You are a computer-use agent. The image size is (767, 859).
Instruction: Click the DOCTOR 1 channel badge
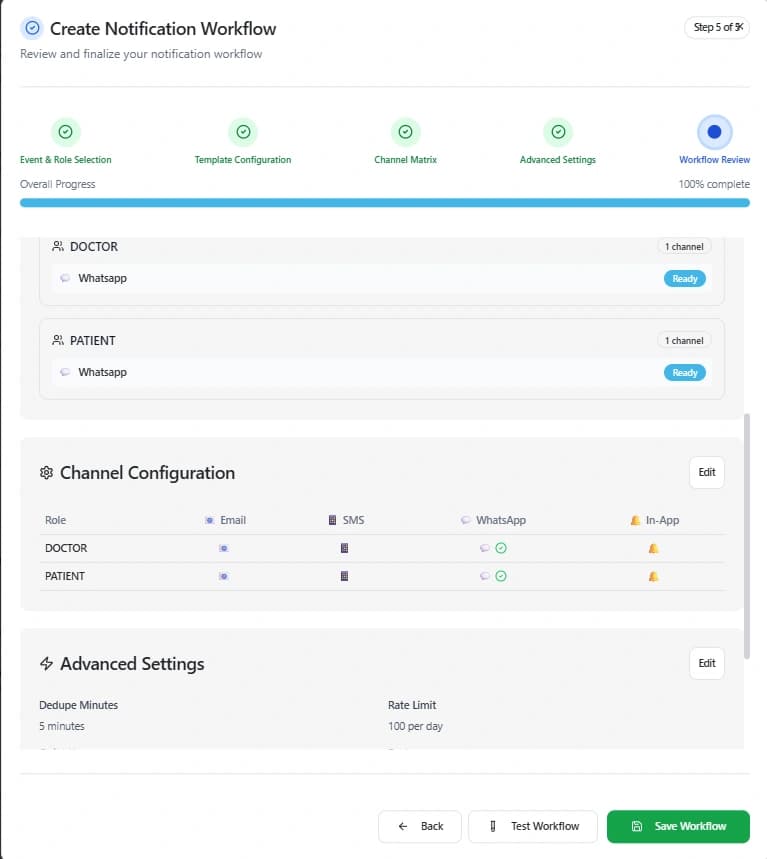tap(684, 247)
